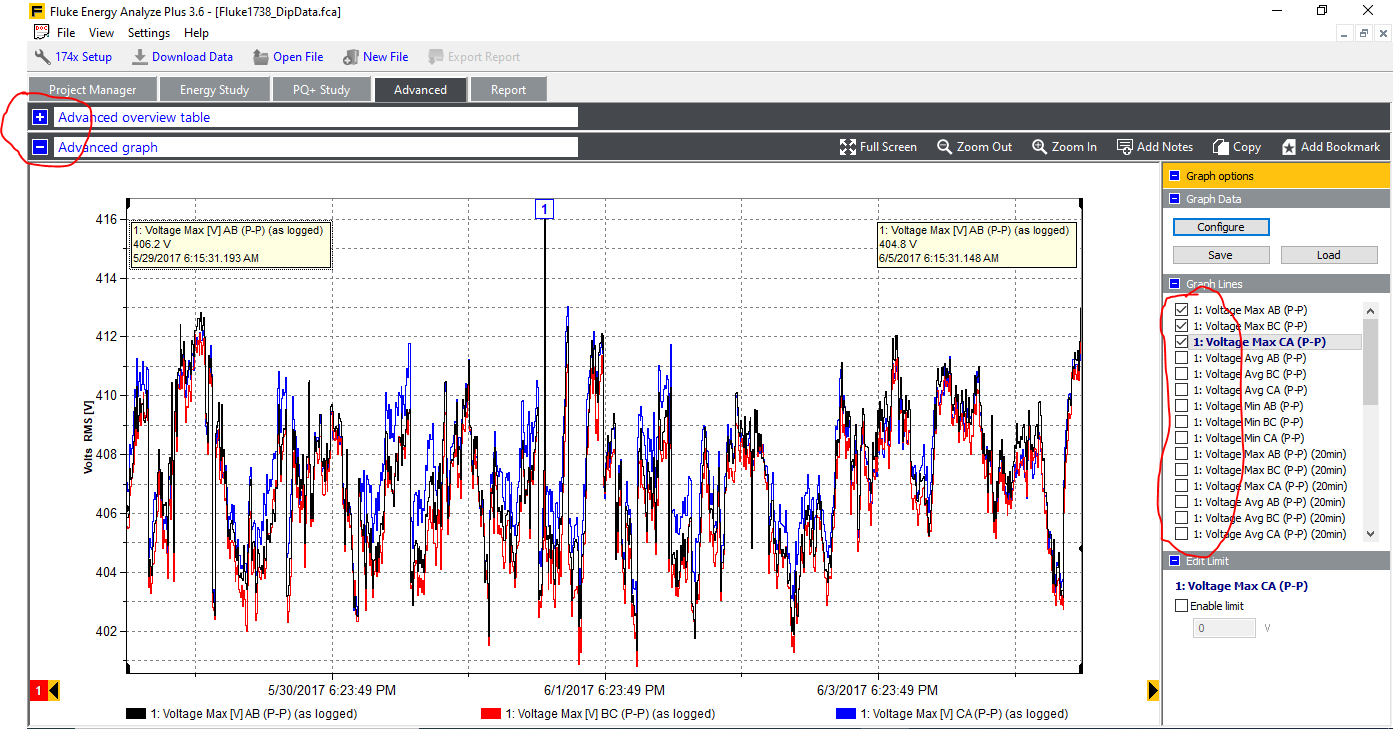Select the Advanced tab
The image size is (1393, 729).
point(420,89)
